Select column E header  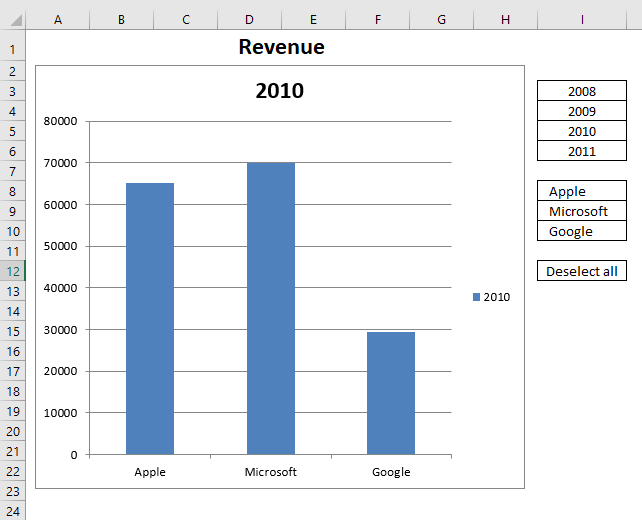(313, 20)
